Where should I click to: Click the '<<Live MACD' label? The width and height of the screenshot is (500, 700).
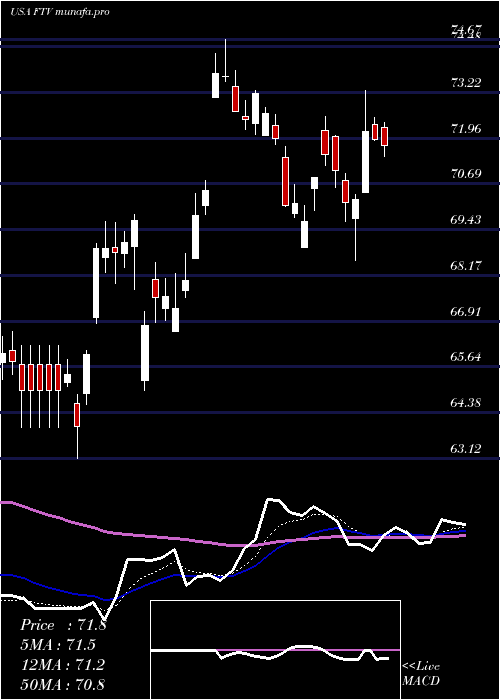(x=421, y=674)
